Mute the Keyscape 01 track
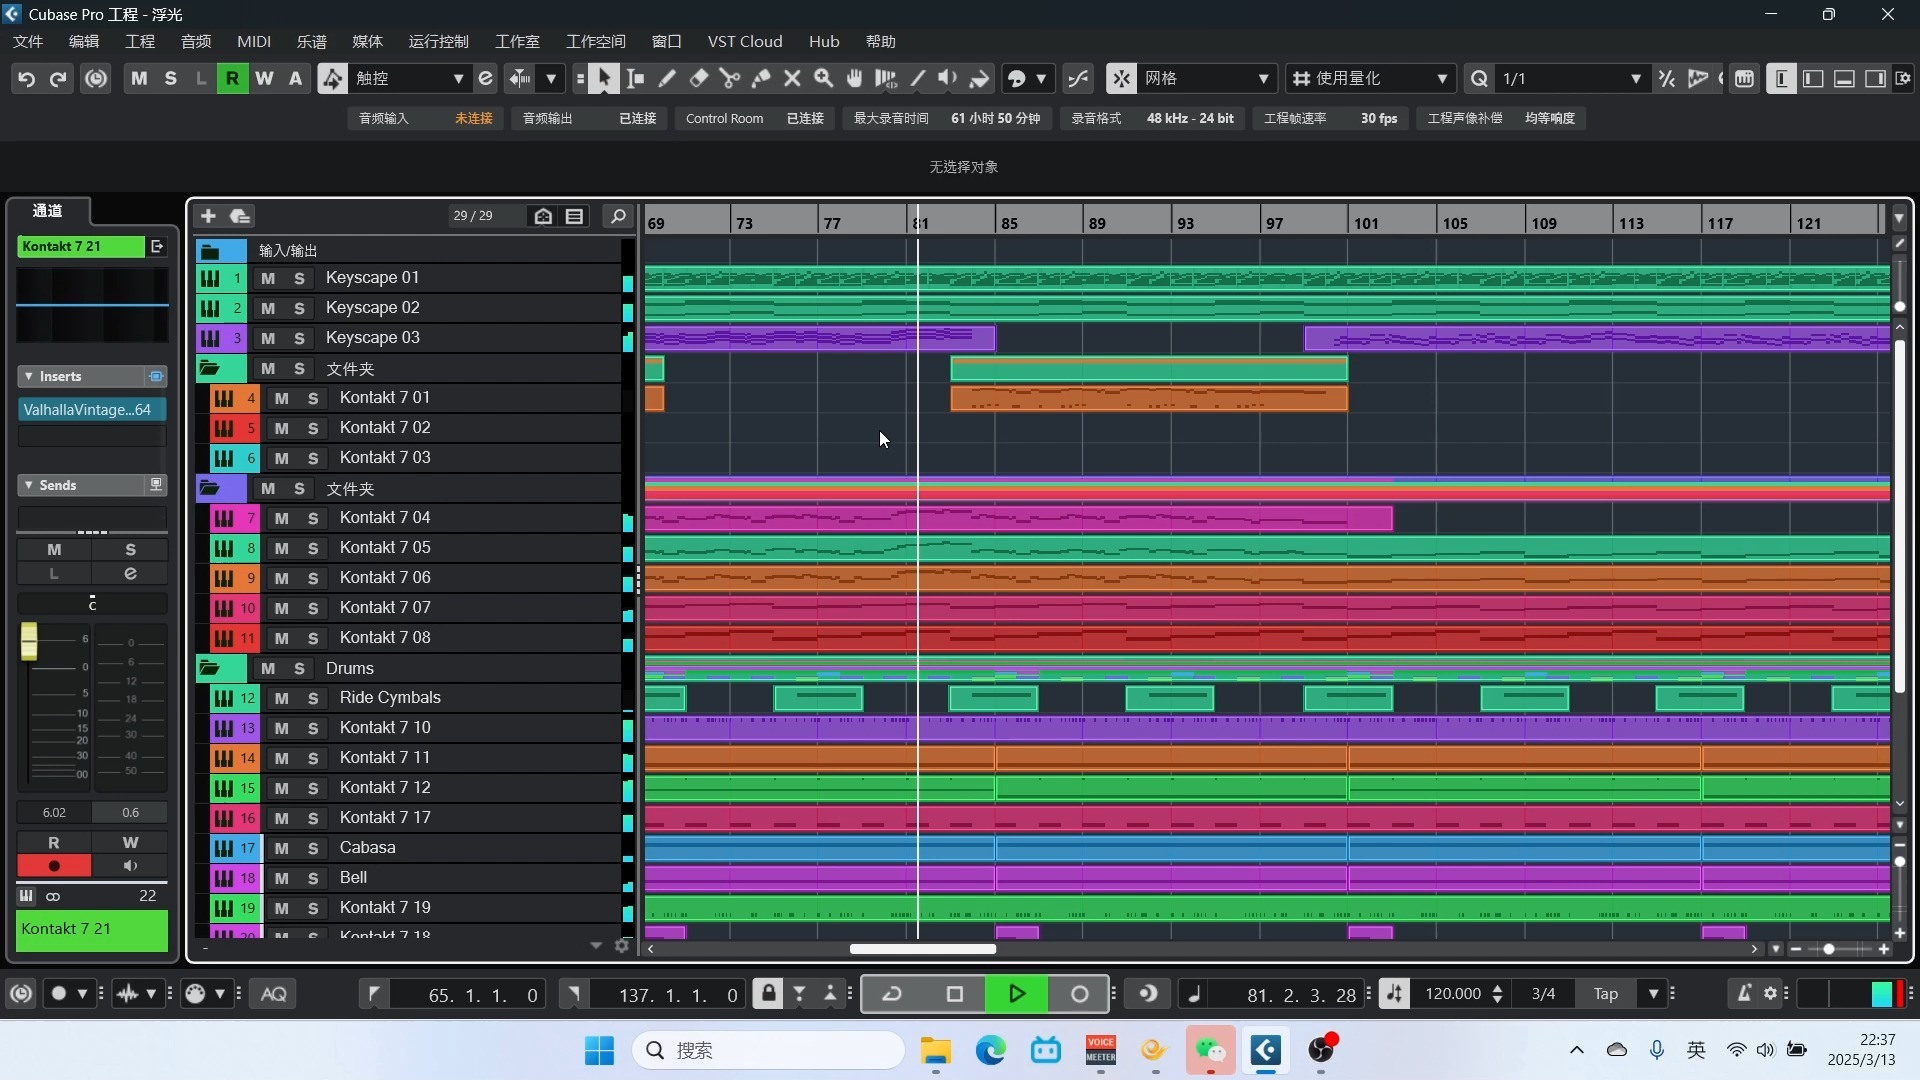Screen dimensions: 1920x1080 pos(268,278)
